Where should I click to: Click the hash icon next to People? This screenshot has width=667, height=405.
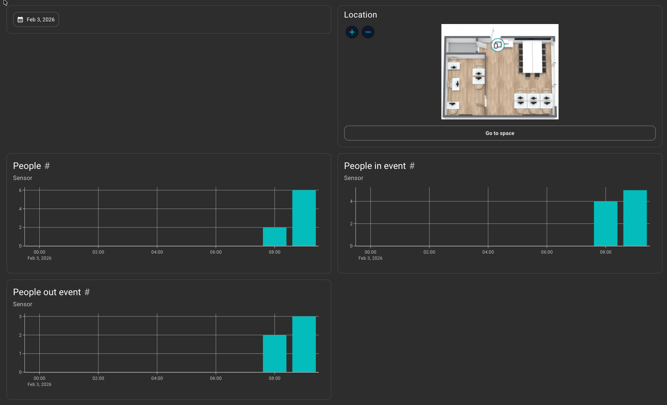(x=47, y=166)
